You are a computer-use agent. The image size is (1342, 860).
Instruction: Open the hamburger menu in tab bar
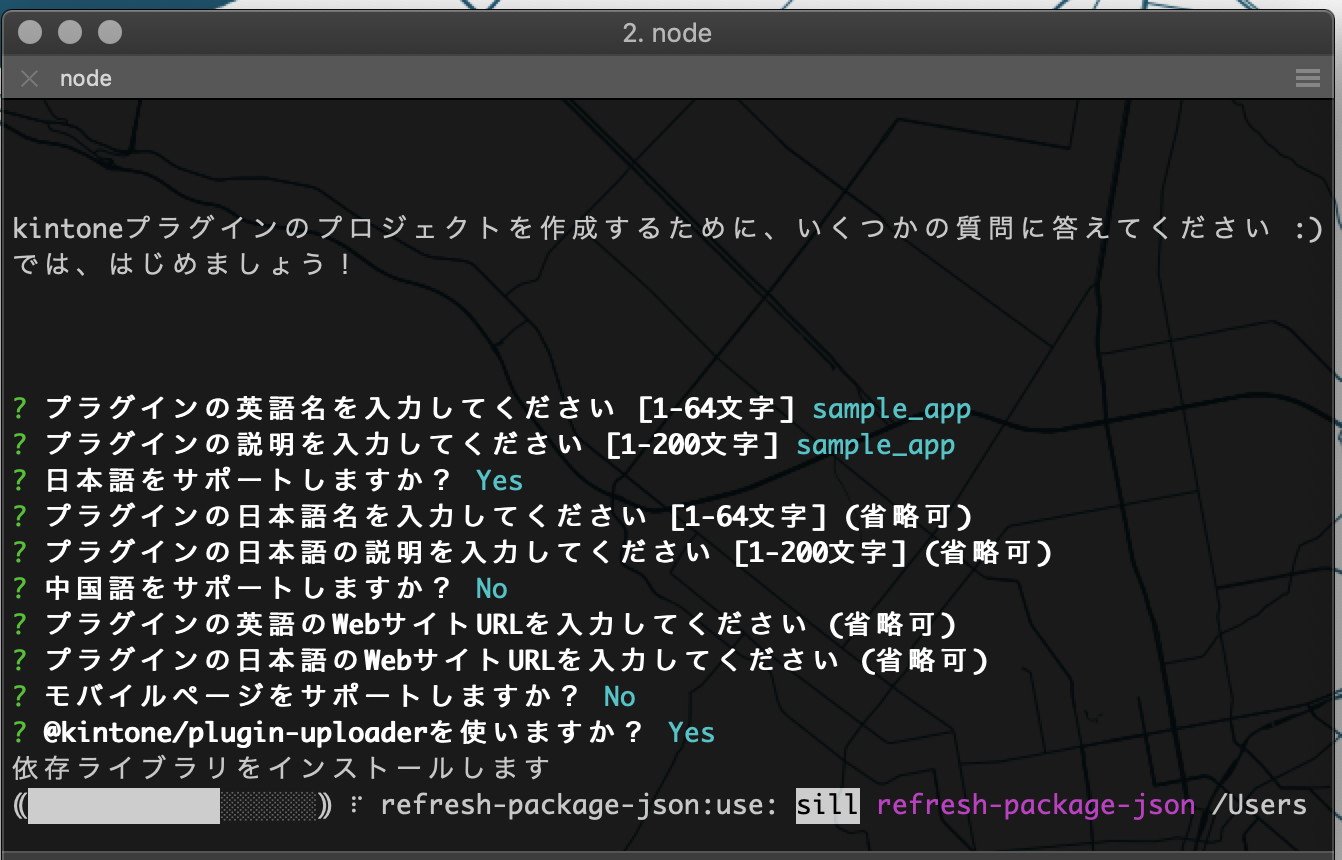1307,79
